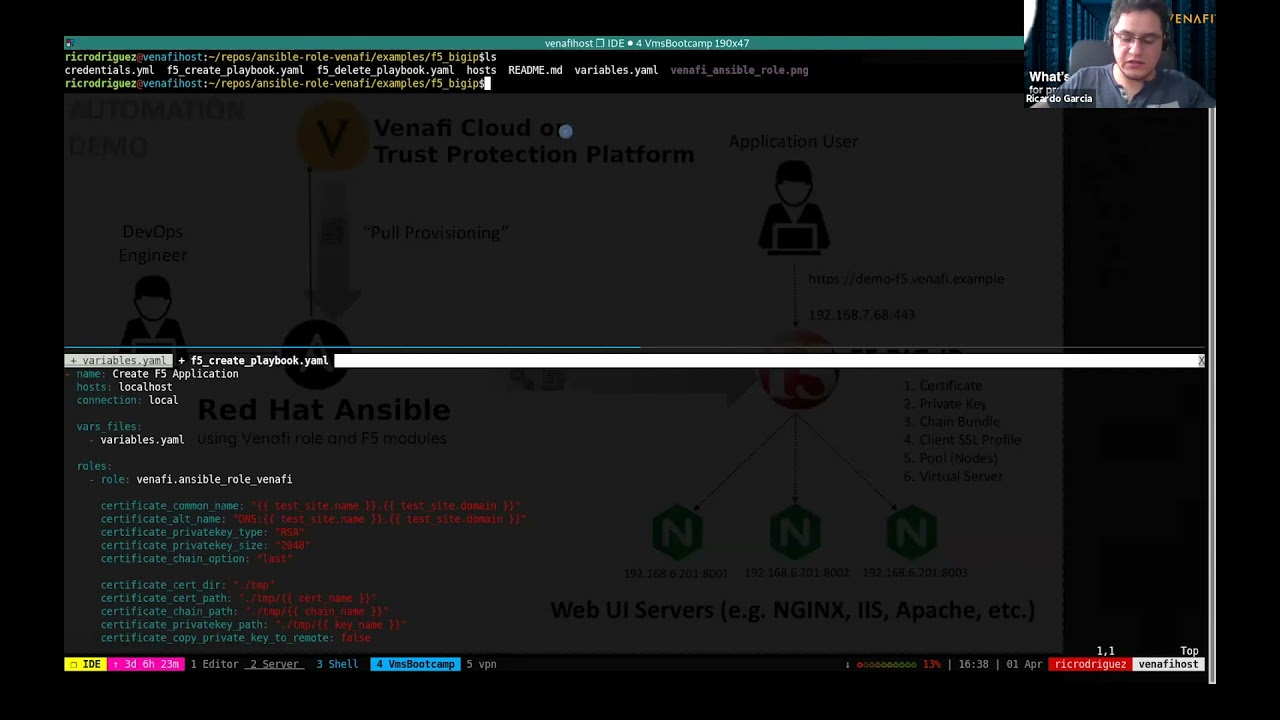Viewport: 1280px width, 720px height.
Task: Switch to tmux window 5 vpn
Action: pos(481,664)
